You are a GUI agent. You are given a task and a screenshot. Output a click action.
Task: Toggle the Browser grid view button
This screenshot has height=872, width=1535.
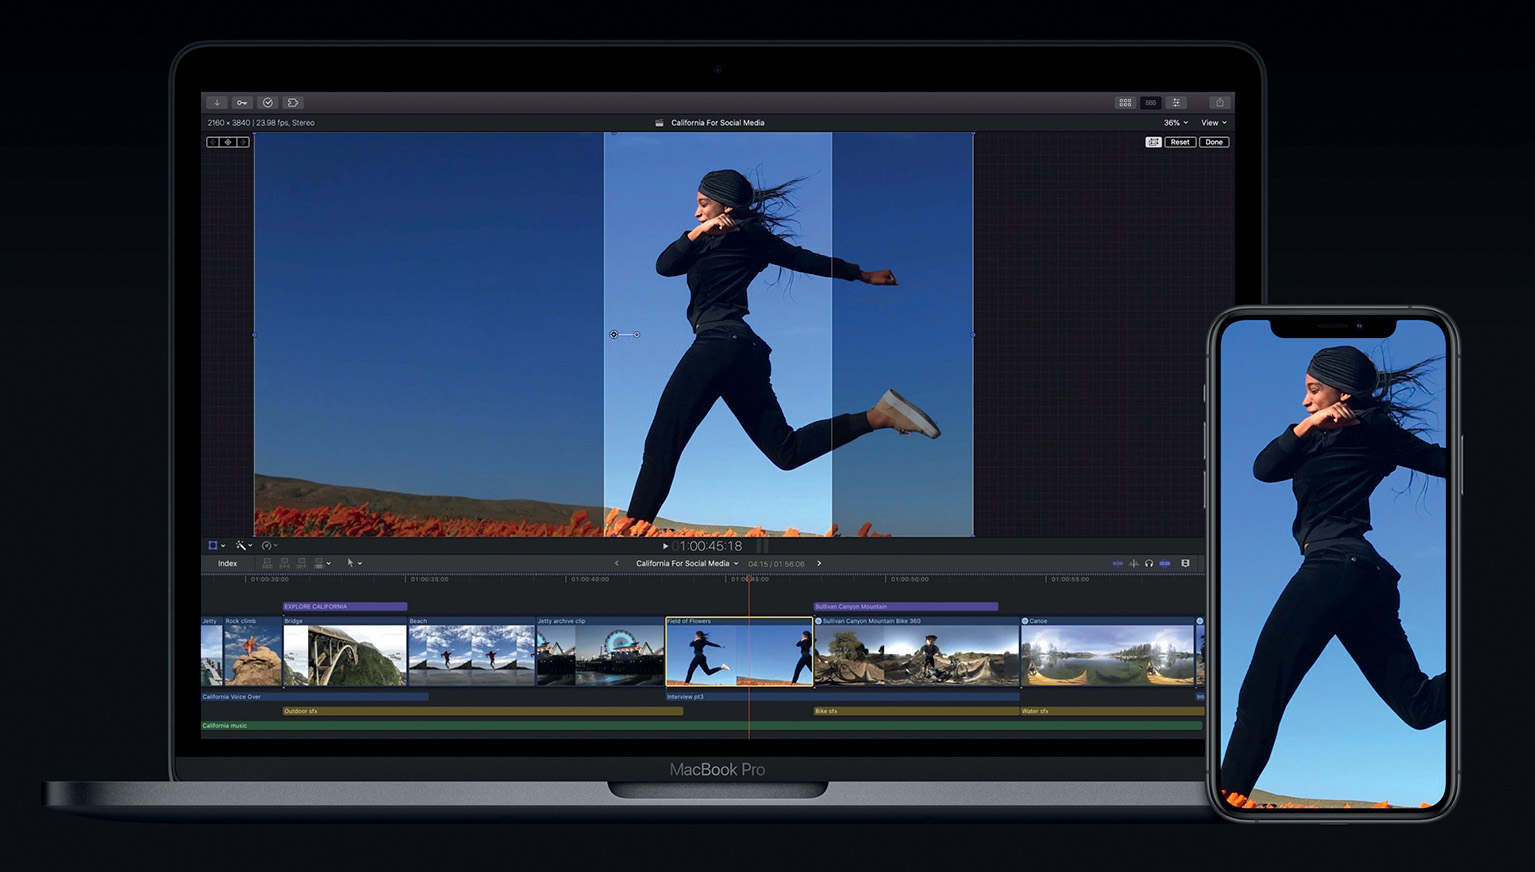(1125, 103)
